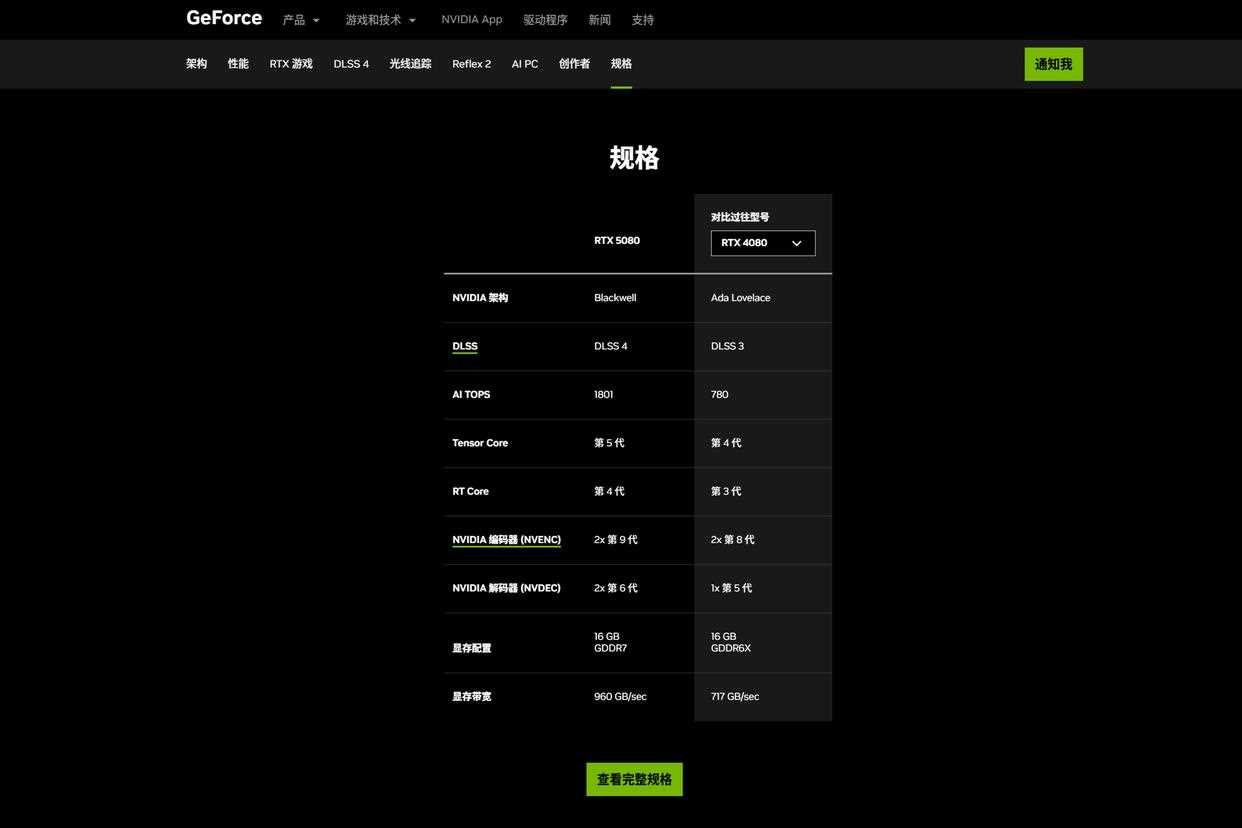The width and height of the screenshot is (1242, 828).
Task: Jump to the DLSS 4 section tab
Action: [351, 64]
